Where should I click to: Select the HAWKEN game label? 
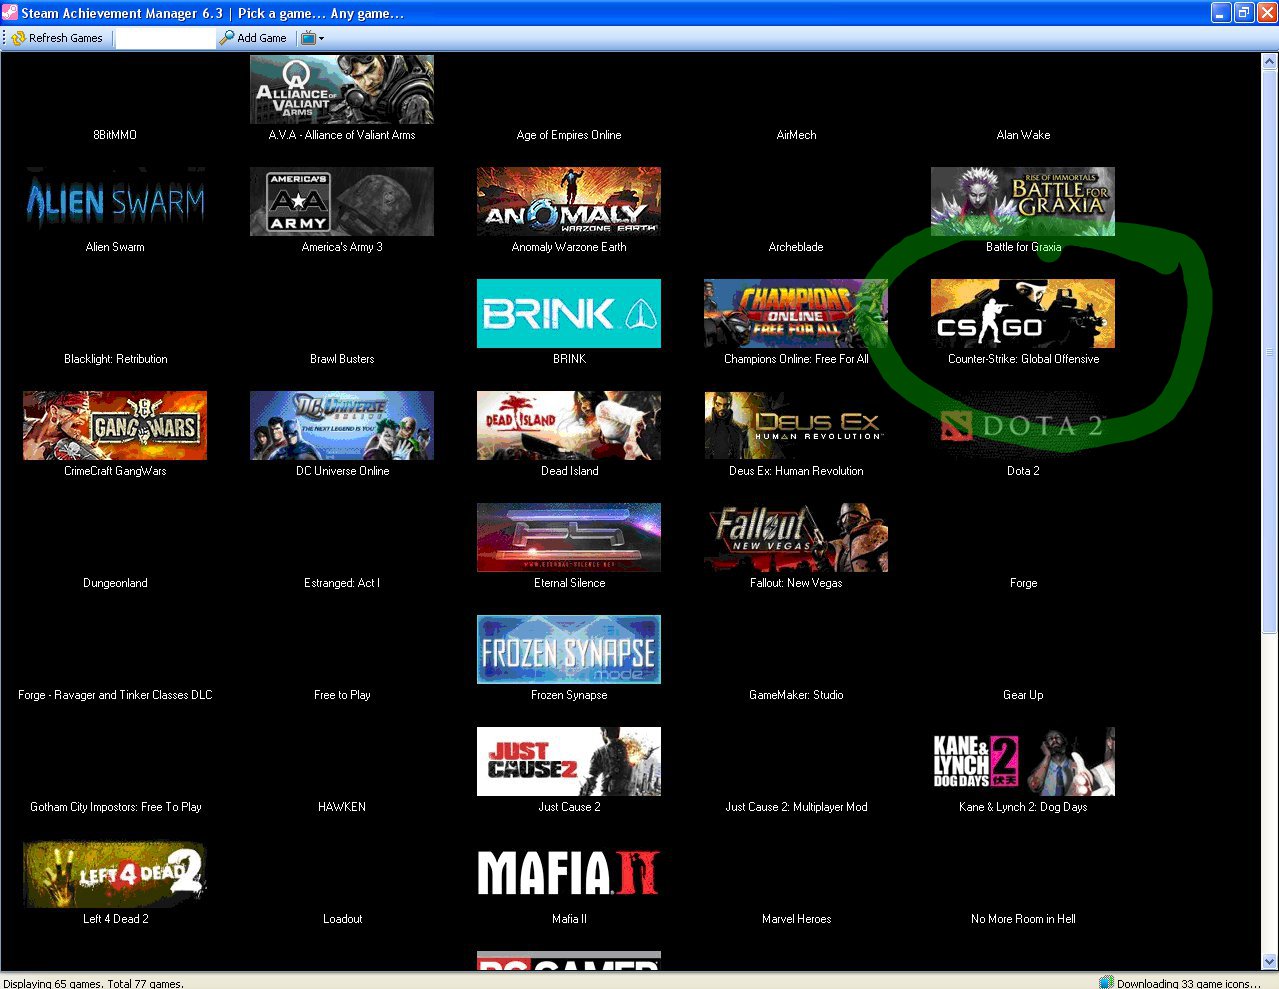click(x=342, y=807)
